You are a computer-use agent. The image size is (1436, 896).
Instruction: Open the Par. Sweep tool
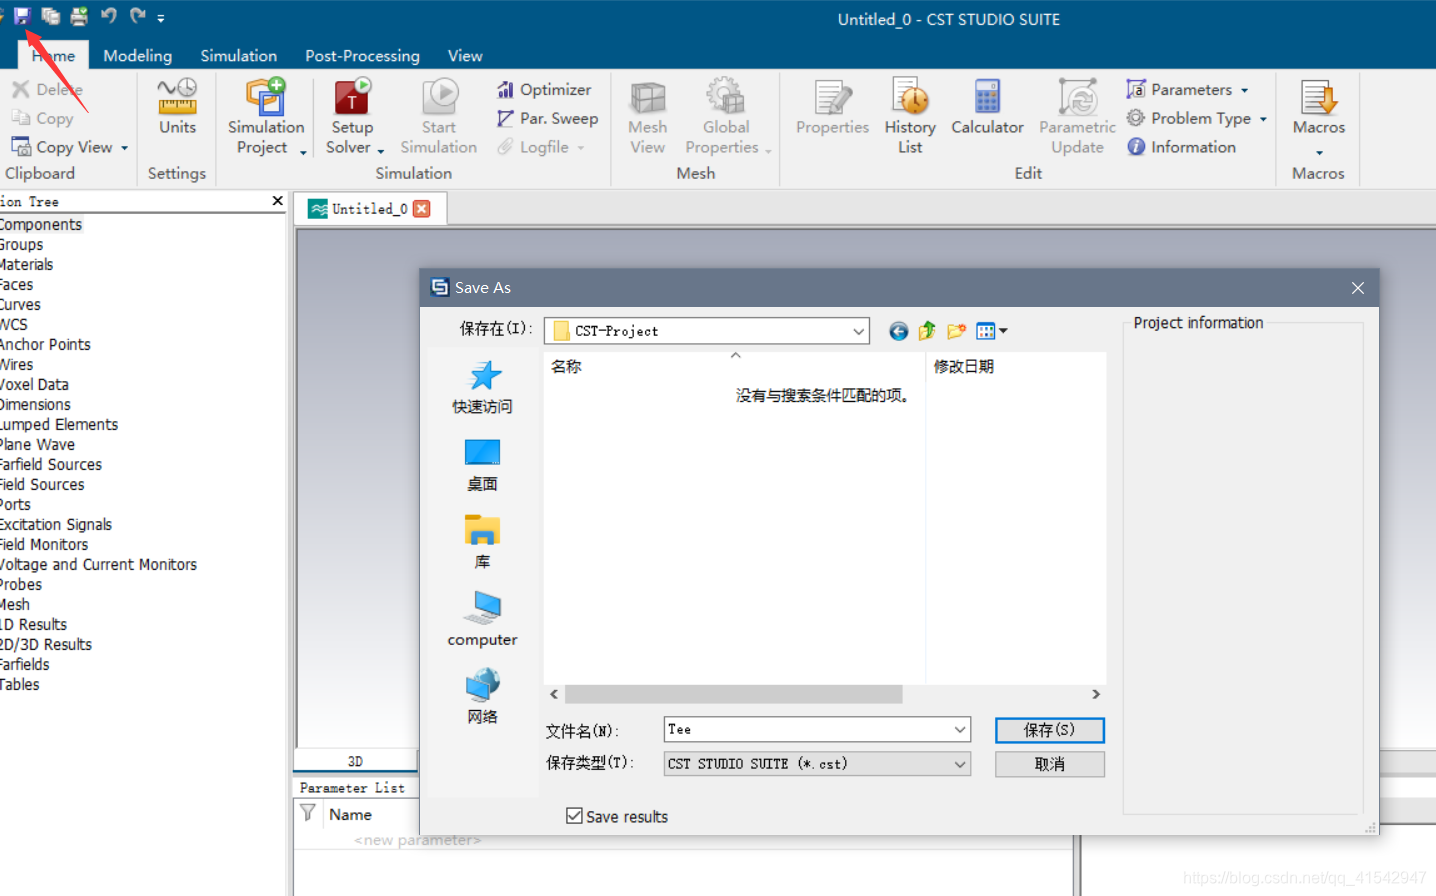[547, 118]
